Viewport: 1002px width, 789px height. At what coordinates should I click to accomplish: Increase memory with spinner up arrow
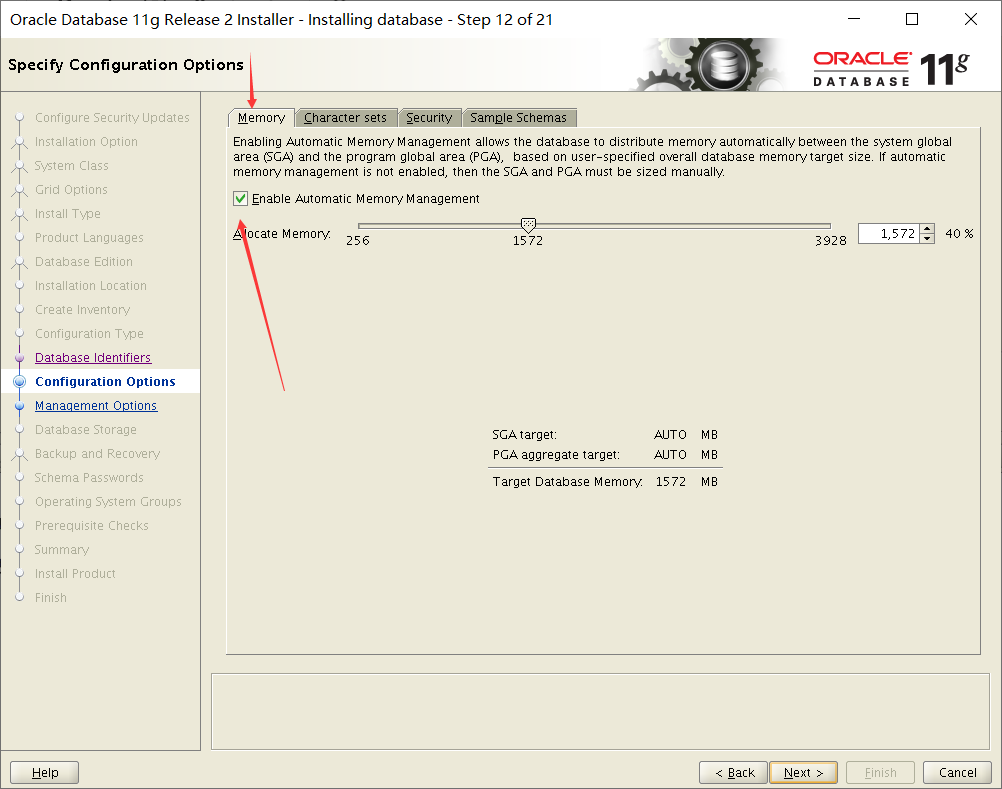[x=928, y=229]
